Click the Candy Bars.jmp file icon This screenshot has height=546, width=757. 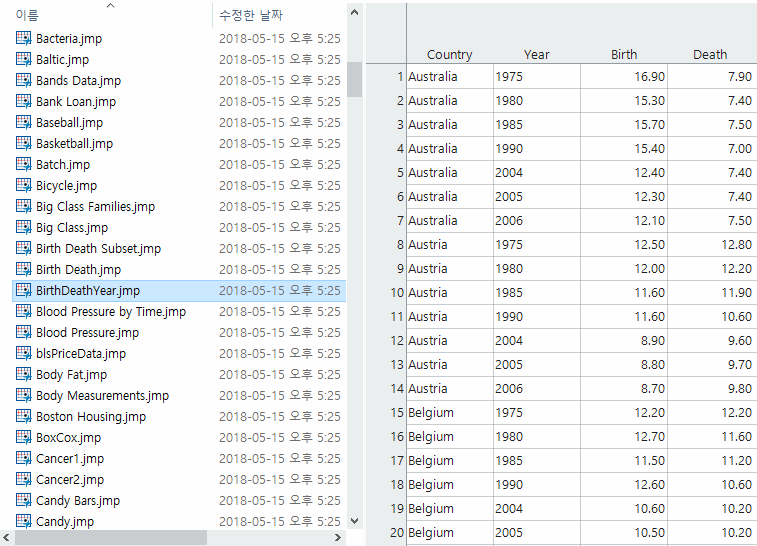coord(24,500)
